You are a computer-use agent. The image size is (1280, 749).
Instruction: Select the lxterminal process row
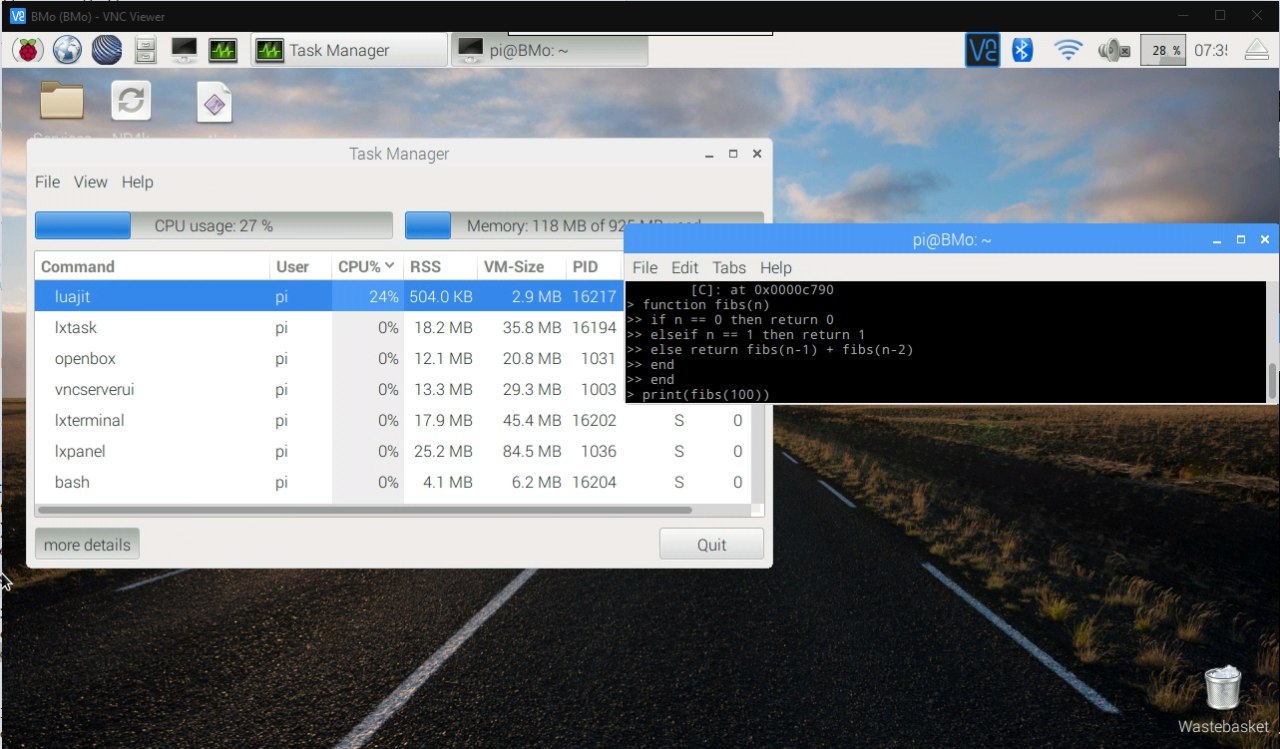(393, 420)
